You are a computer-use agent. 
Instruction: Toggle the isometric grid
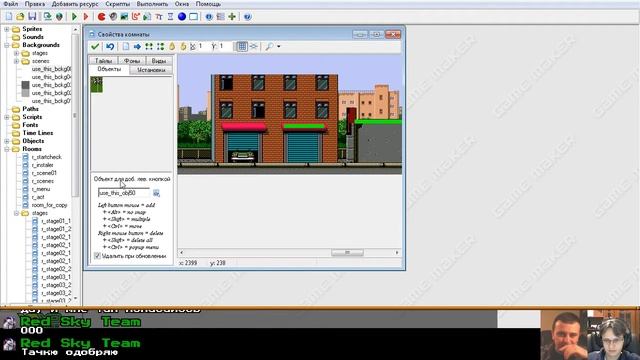point(254,47)
